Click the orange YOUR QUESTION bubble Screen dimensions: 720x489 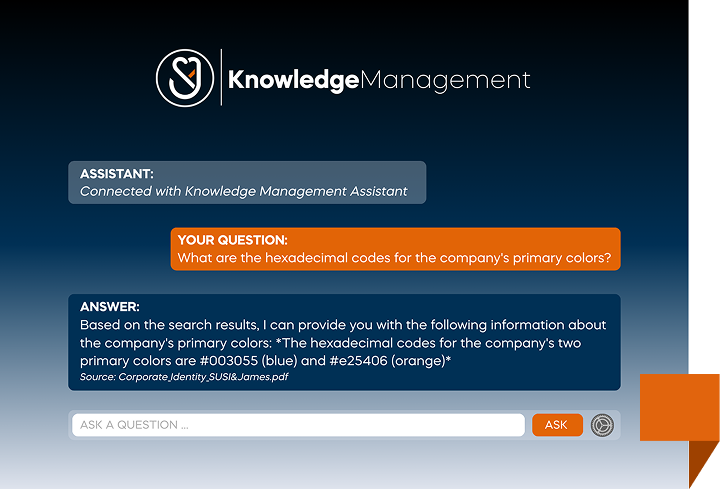[395, 249]
